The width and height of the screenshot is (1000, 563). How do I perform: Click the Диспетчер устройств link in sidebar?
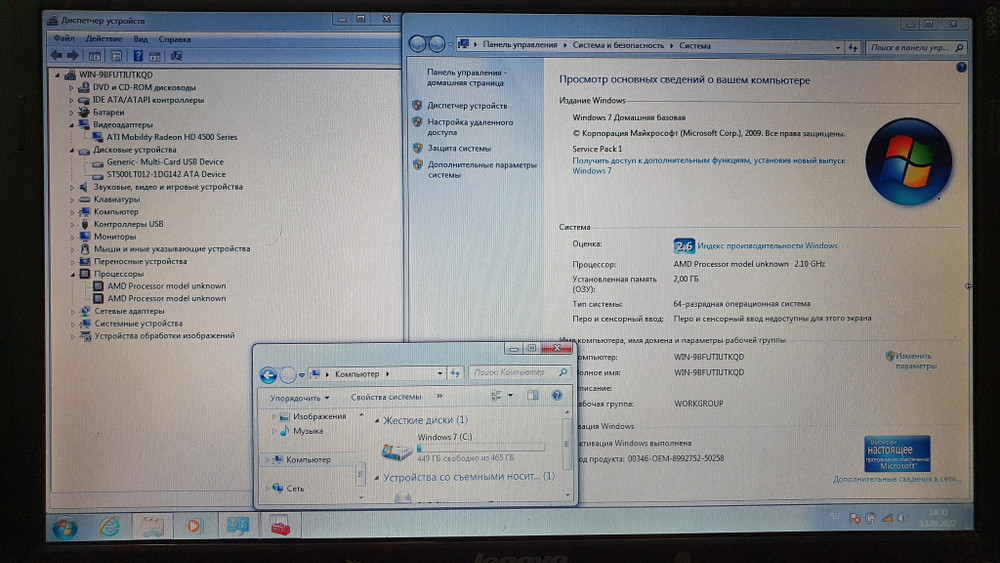[x=466, y=105]
